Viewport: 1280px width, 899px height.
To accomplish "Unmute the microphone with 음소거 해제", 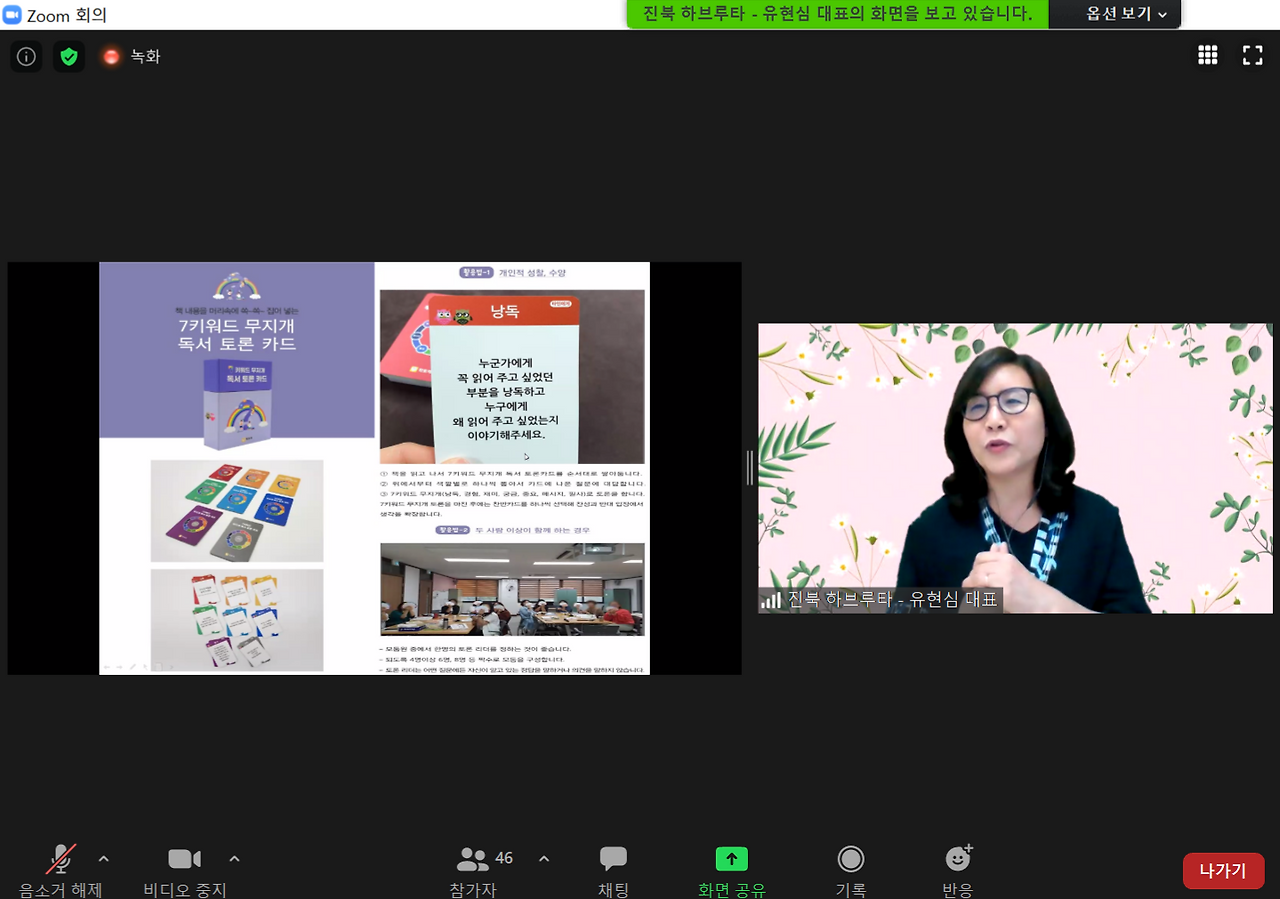I will tap(61, 870).
